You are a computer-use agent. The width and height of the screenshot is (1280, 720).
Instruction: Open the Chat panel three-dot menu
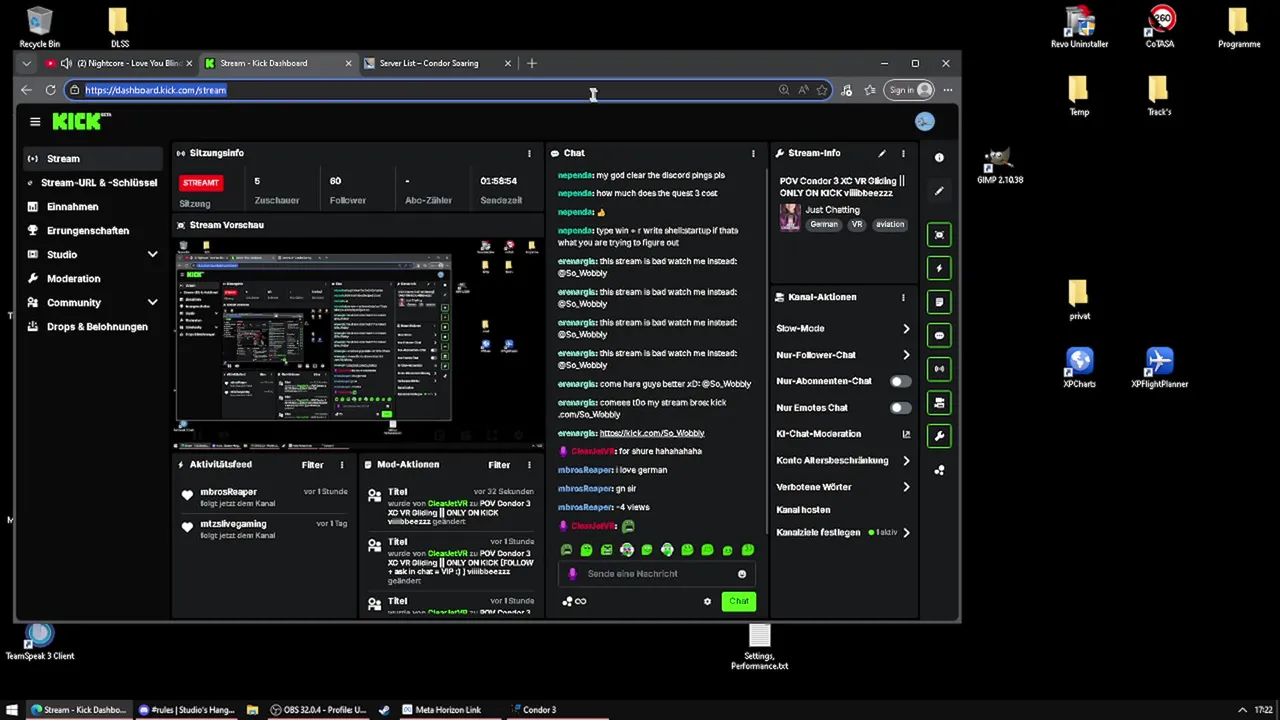point(753,153)
